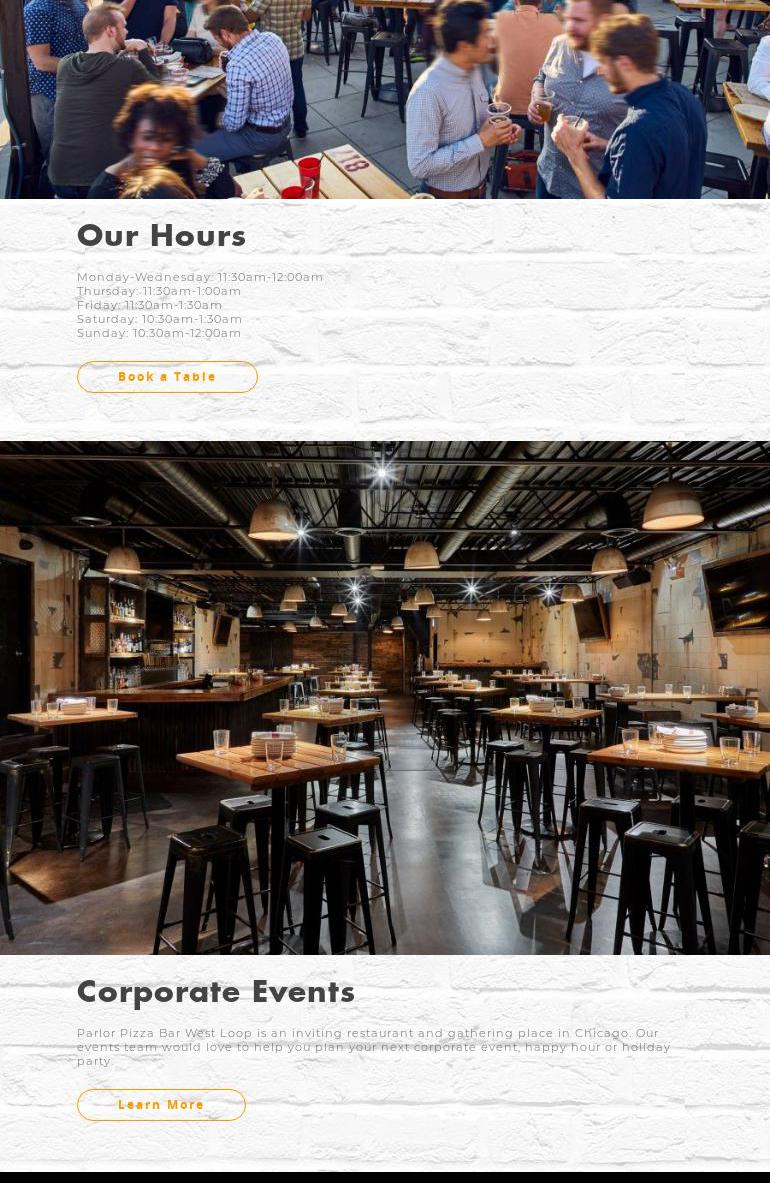Click the Parlor Pizza Bar West Loop description paragraph
Screen dimensions: 770x1183
[373, 1046]
